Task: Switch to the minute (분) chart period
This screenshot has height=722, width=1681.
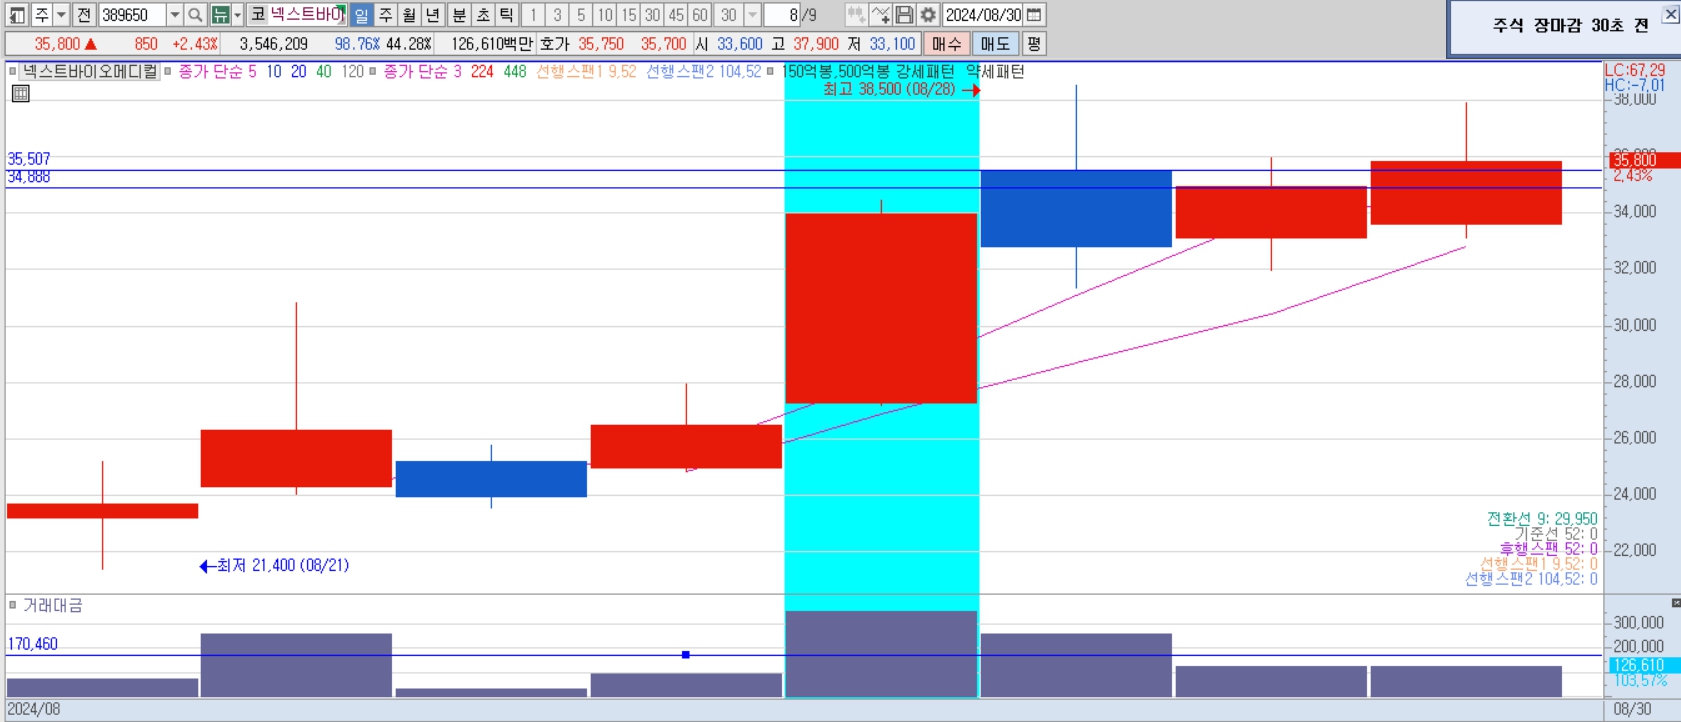Action: [459, 15]
